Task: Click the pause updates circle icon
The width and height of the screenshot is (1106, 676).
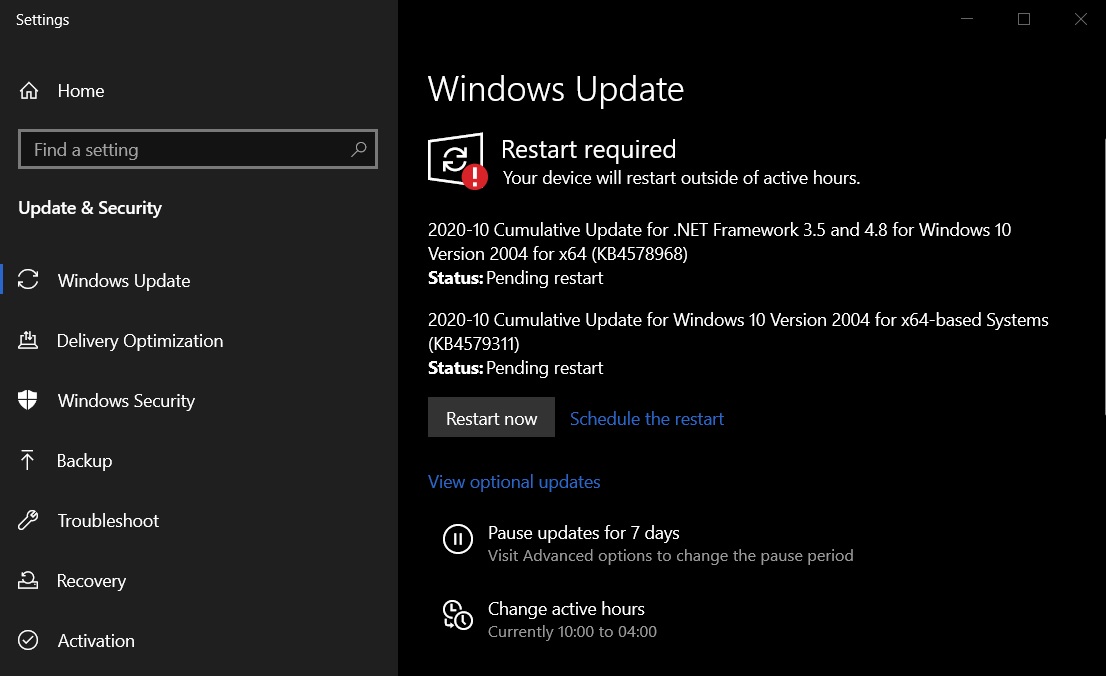Action: [458, 539]
